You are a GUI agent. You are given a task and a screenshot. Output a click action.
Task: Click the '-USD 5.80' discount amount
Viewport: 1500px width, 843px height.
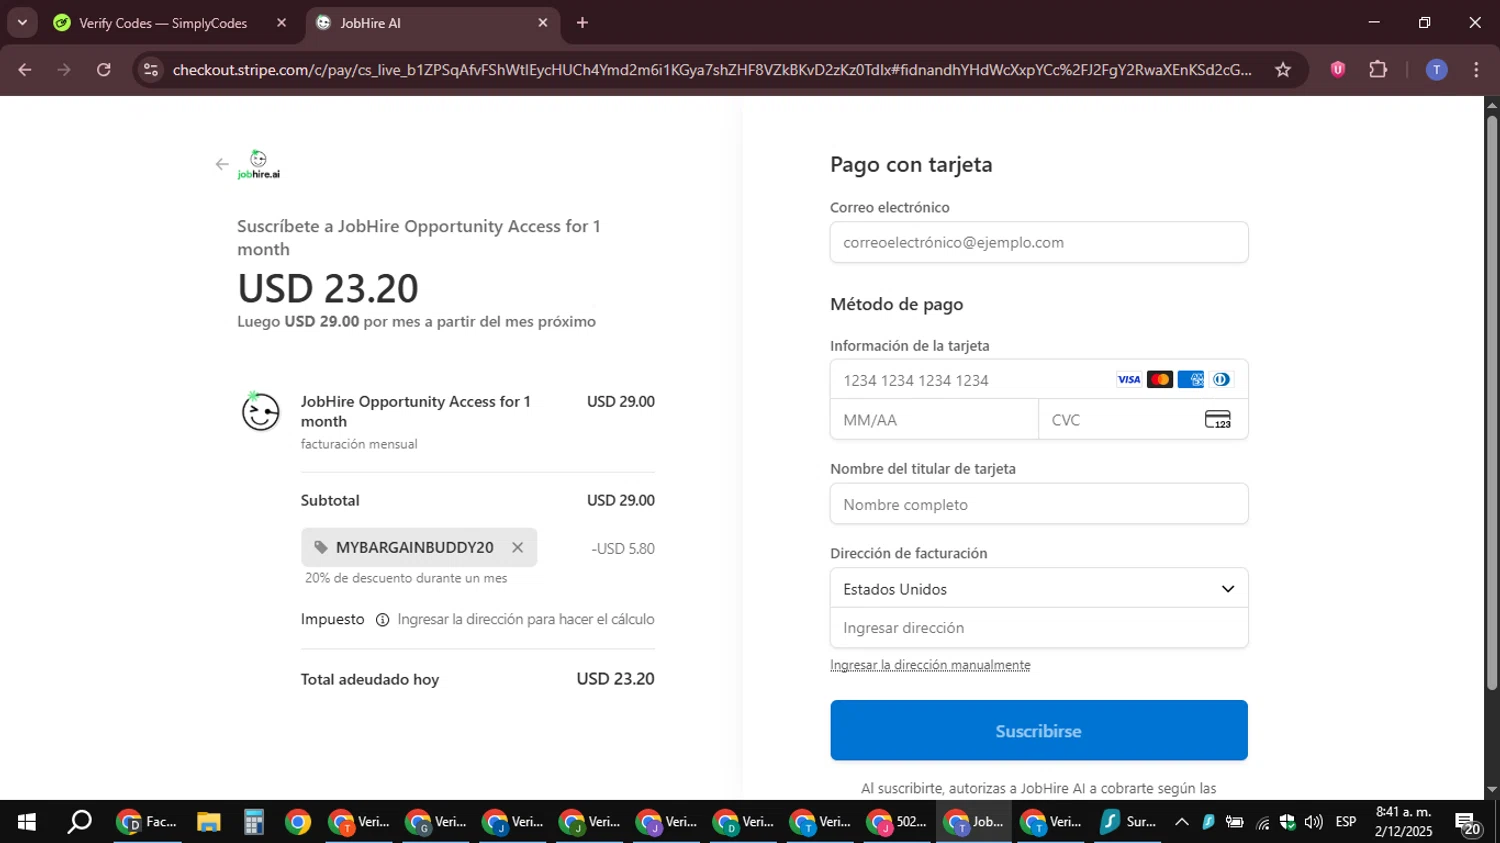pyautogui.click(x=623, y=549)
